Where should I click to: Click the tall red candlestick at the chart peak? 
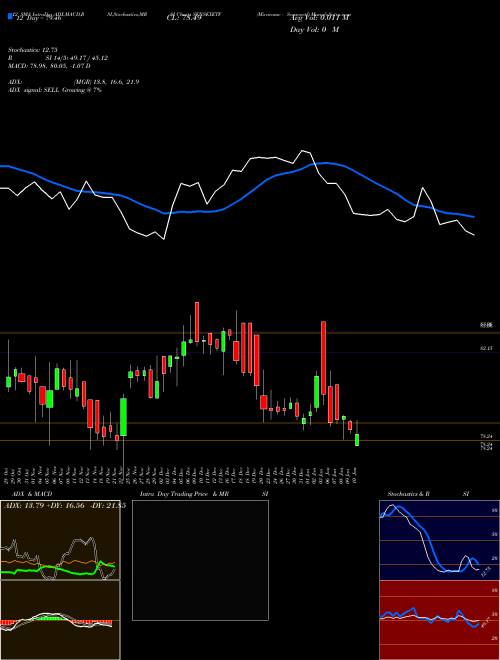197,322
